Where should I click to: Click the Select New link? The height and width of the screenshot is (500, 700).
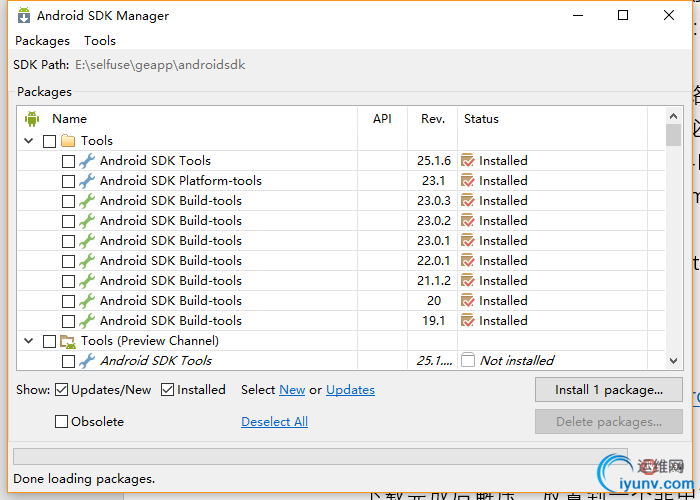click(292, 390)
